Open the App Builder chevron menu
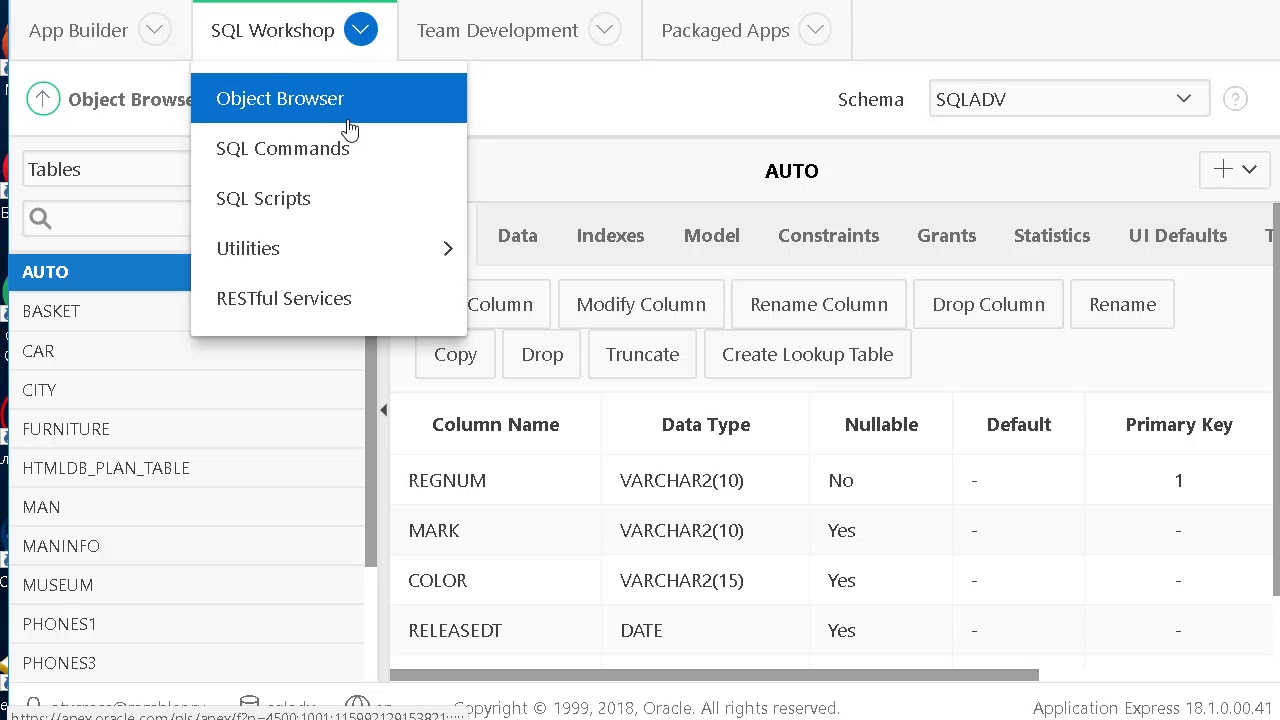Image resolution: width=1280 pixels, height=720 pixels. coord(154,30)
